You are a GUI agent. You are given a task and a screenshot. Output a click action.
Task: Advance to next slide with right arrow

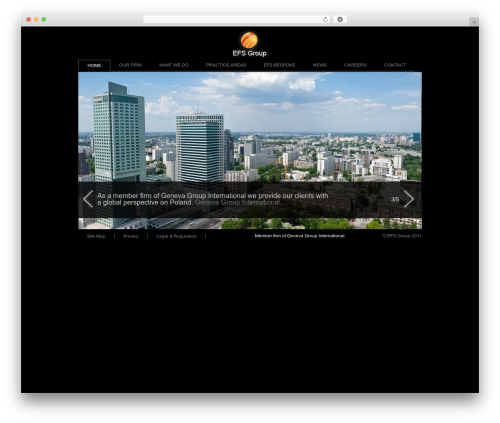click(x=408, y=199)
